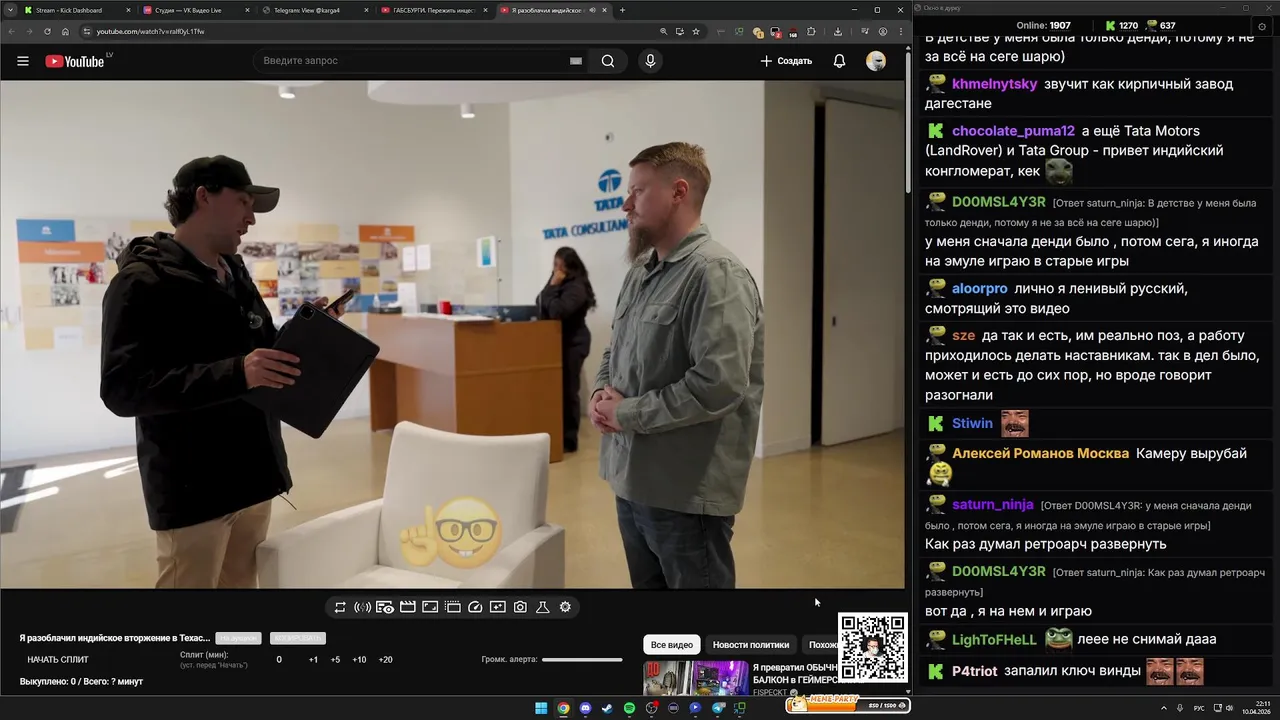Take a screenshot with camera icon

pos(520,607)
